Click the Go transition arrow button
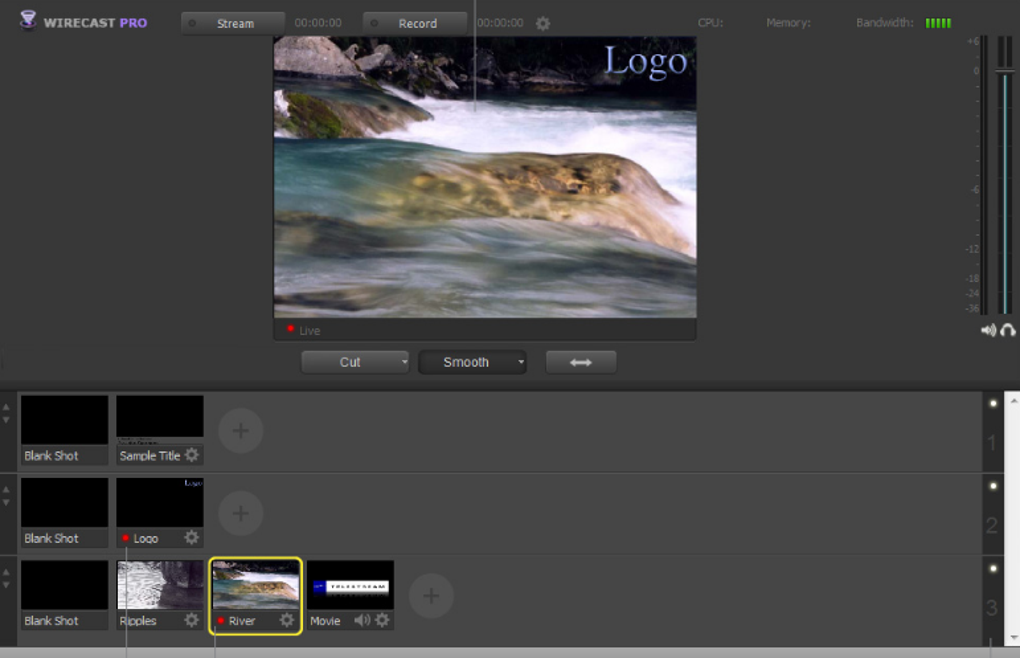Screen dimensions: 1020x658 (x=581, y=362)
